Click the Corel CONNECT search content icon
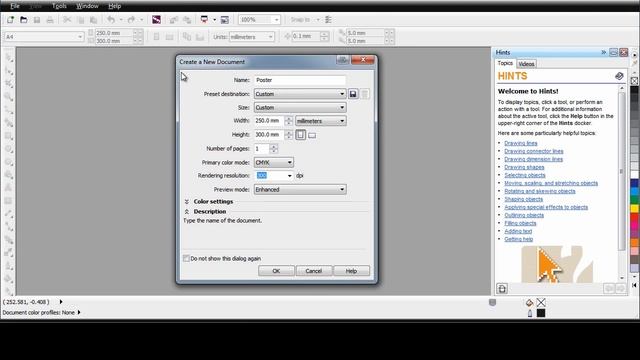This screenshot has height=360, width=640. coord(156,20)
